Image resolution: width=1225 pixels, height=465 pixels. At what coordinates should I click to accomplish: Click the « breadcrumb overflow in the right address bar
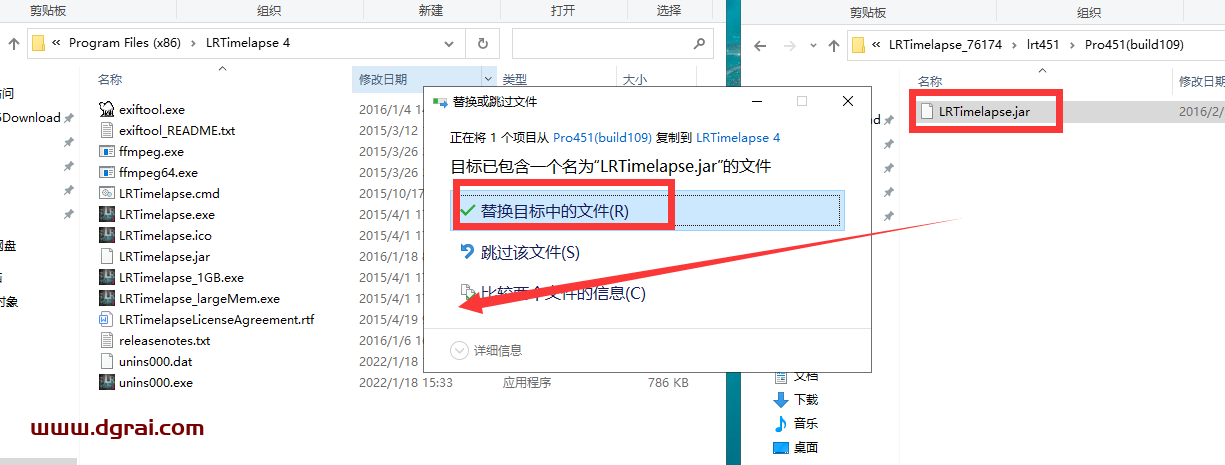click(x=877, y=45)
